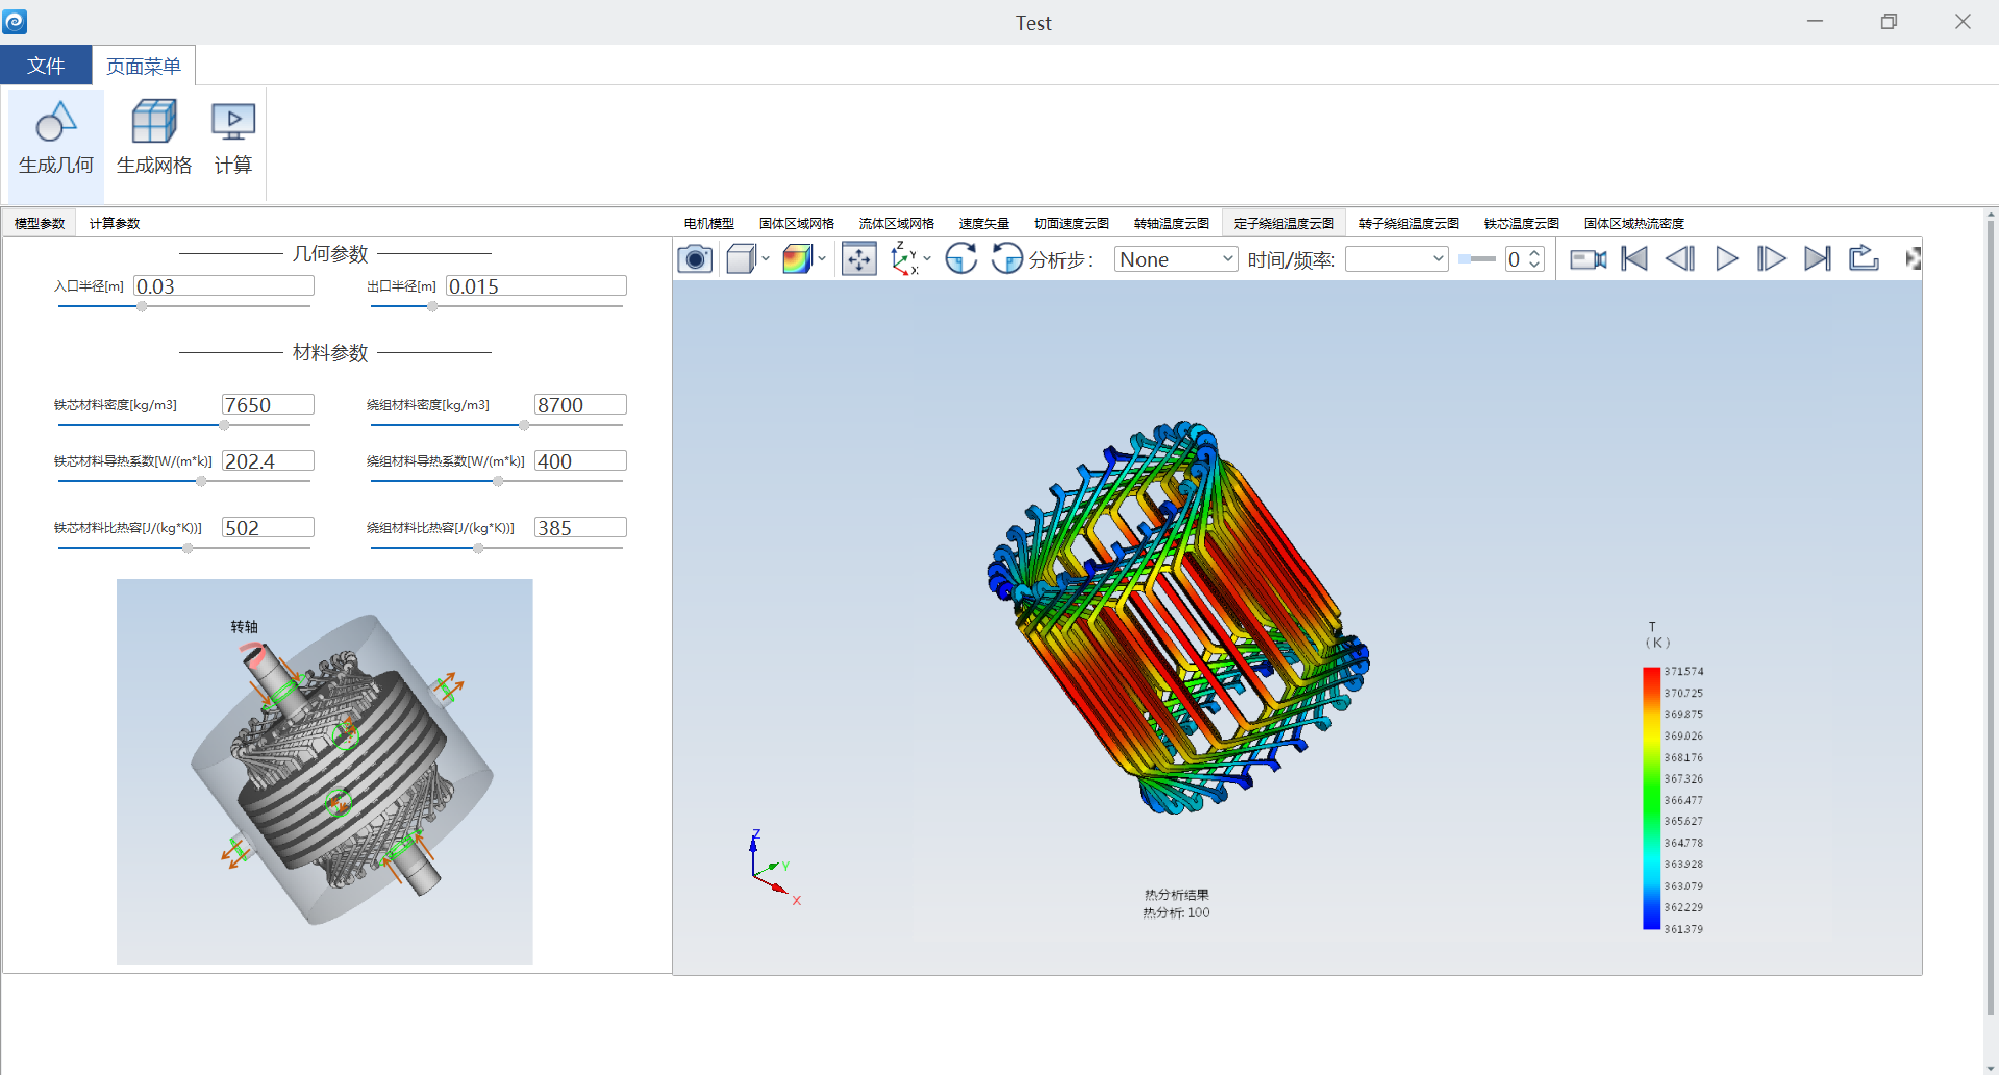Click the 出口半径 input field

coord(536,287)
